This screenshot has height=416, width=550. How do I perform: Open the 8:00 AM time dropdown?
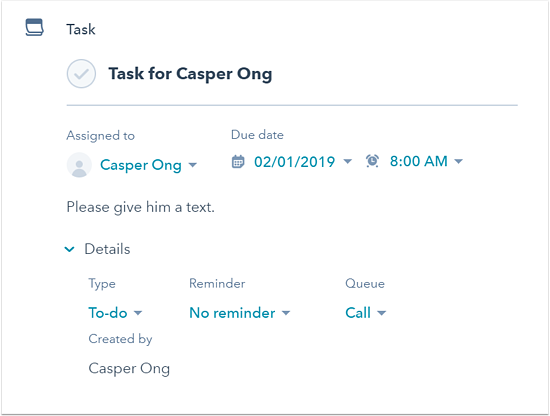[426, 161]
